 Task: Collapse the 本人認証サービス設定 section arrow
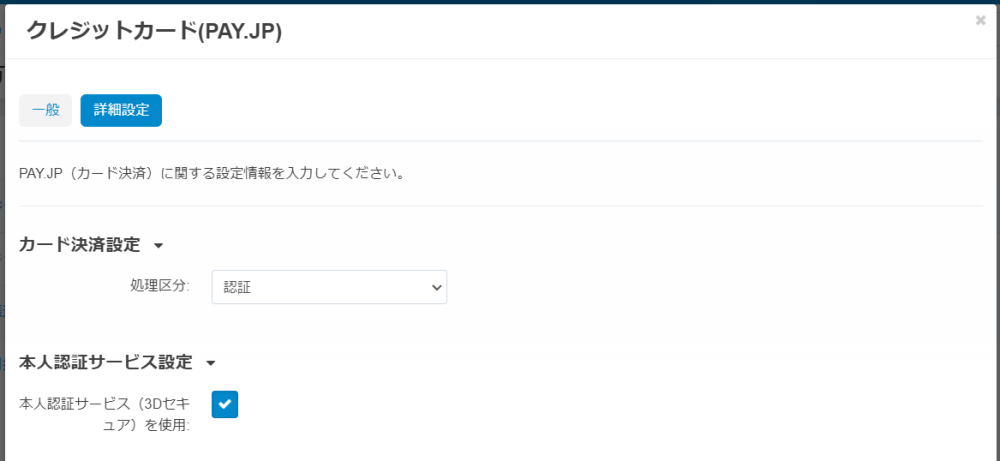click(210, 362)
